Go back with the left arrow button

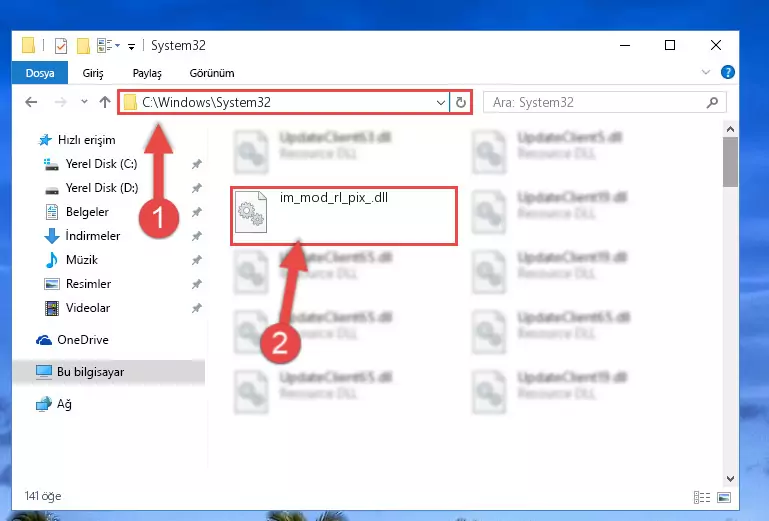[31, 102]
